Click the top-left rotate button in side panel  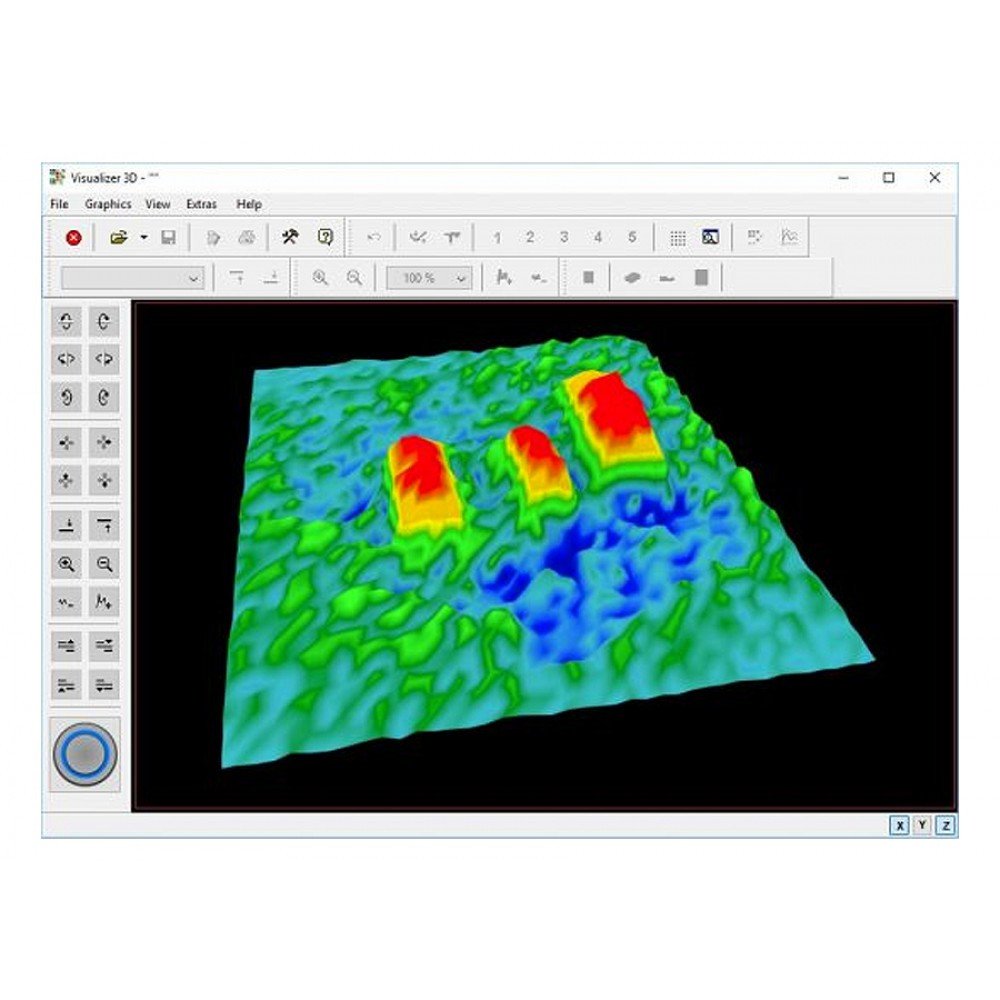coord(67,322)
